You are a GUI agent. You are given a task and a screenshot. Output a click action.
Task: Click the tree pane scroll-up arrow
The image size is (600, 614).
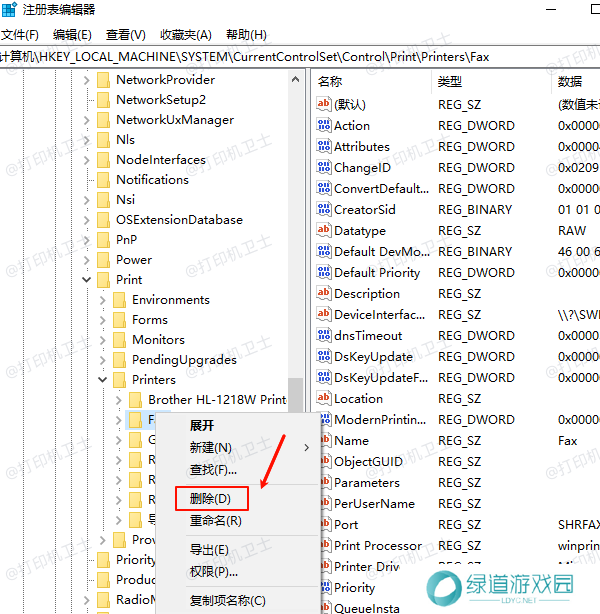coord(295,80)
